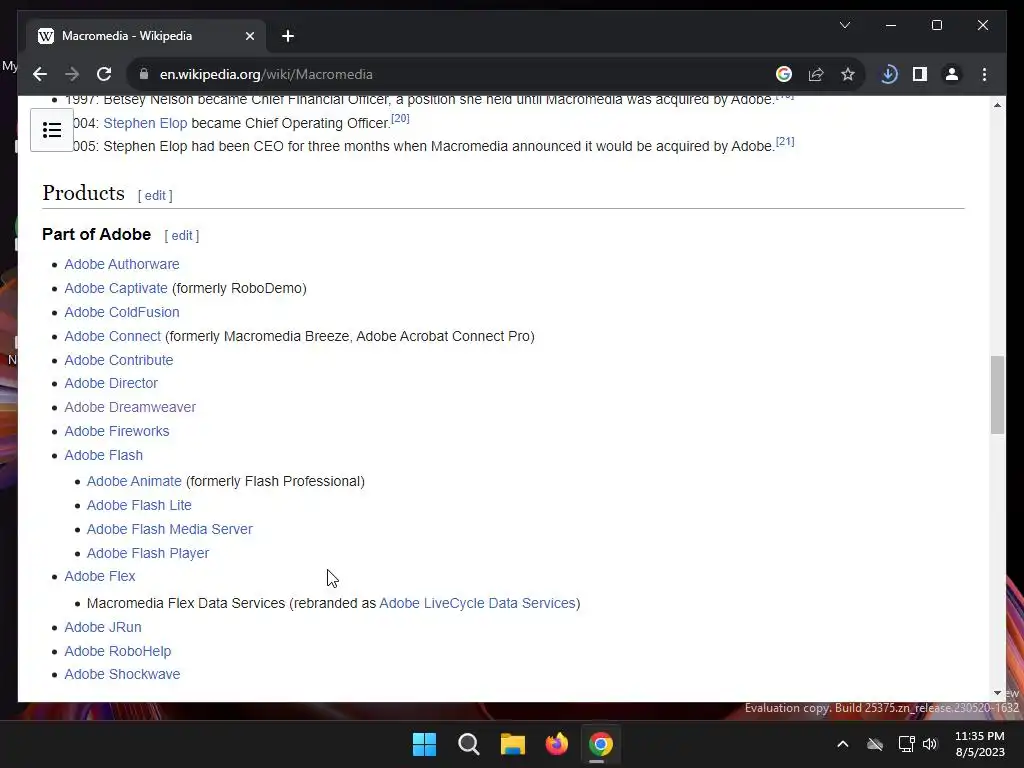
Task: Close the Macromedia - Wikipedia tab
Action: (249, 36)
